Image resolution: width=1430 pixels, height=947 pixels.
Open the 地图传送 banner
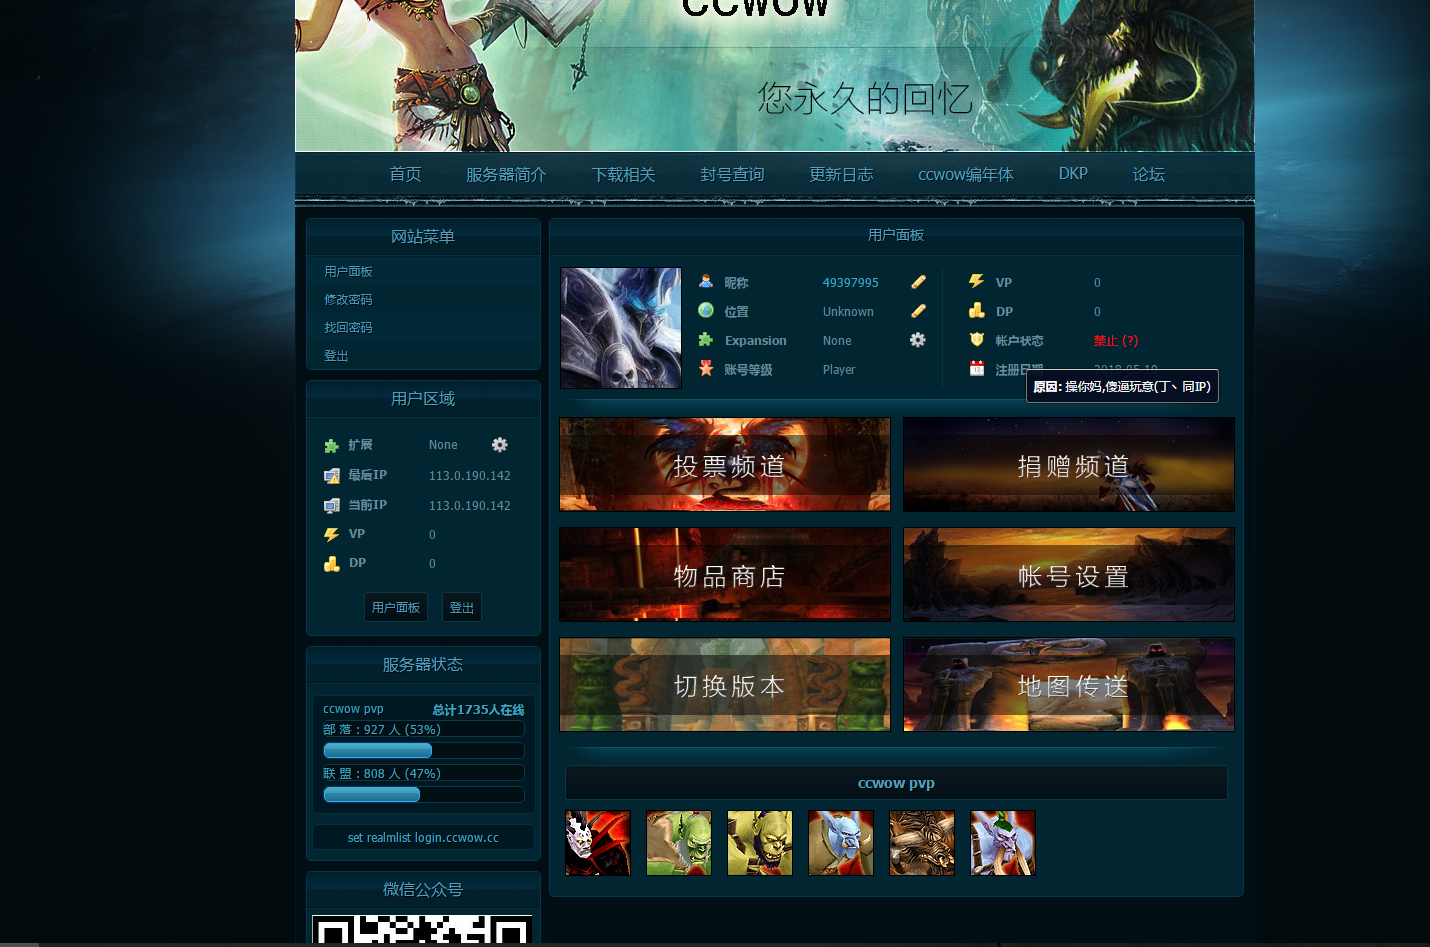[x=1069, y=685]
